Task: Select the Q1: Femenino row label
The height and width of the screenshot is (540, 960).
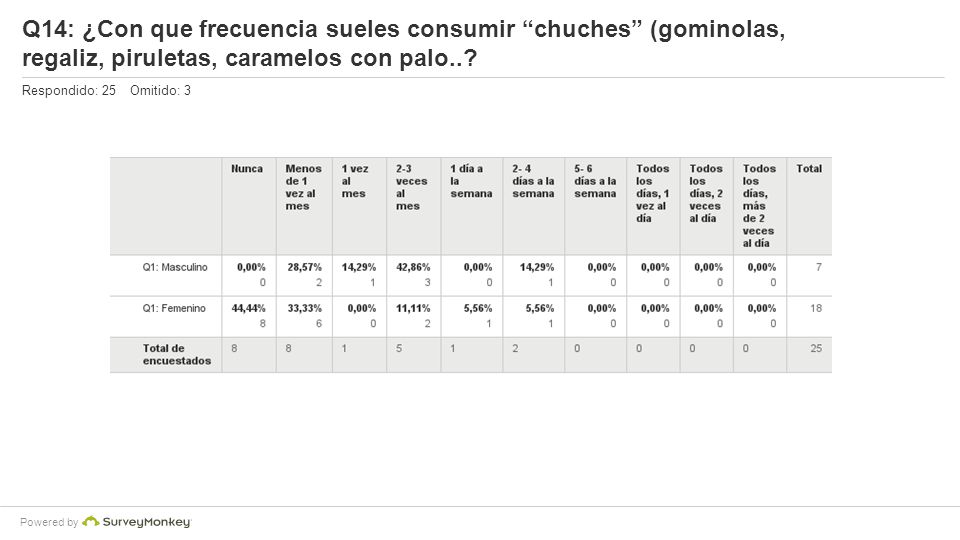Action: [x=174, y=308]
